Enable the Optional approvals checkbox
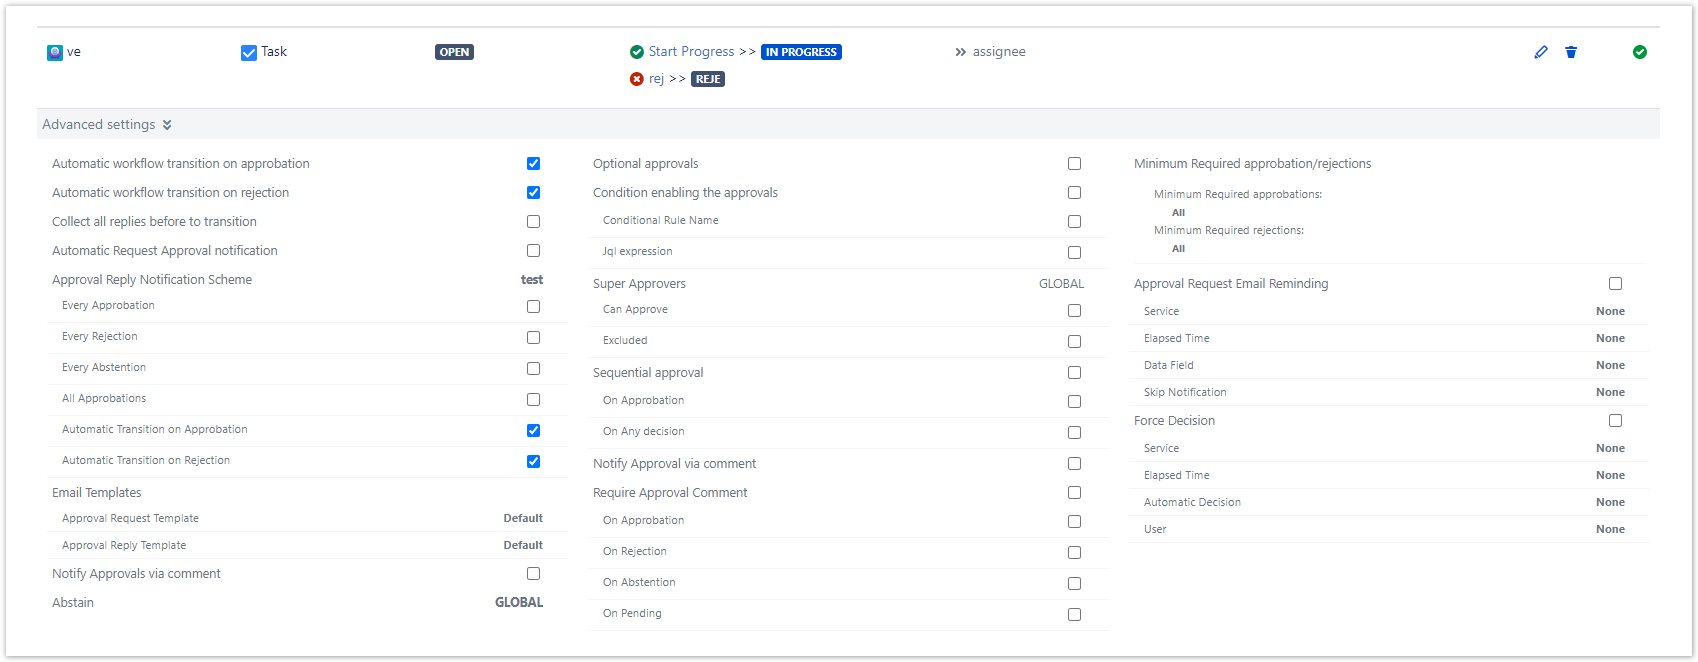Image resolution: width=1698 pixels, height=662 pixels. coord(1074,163)
